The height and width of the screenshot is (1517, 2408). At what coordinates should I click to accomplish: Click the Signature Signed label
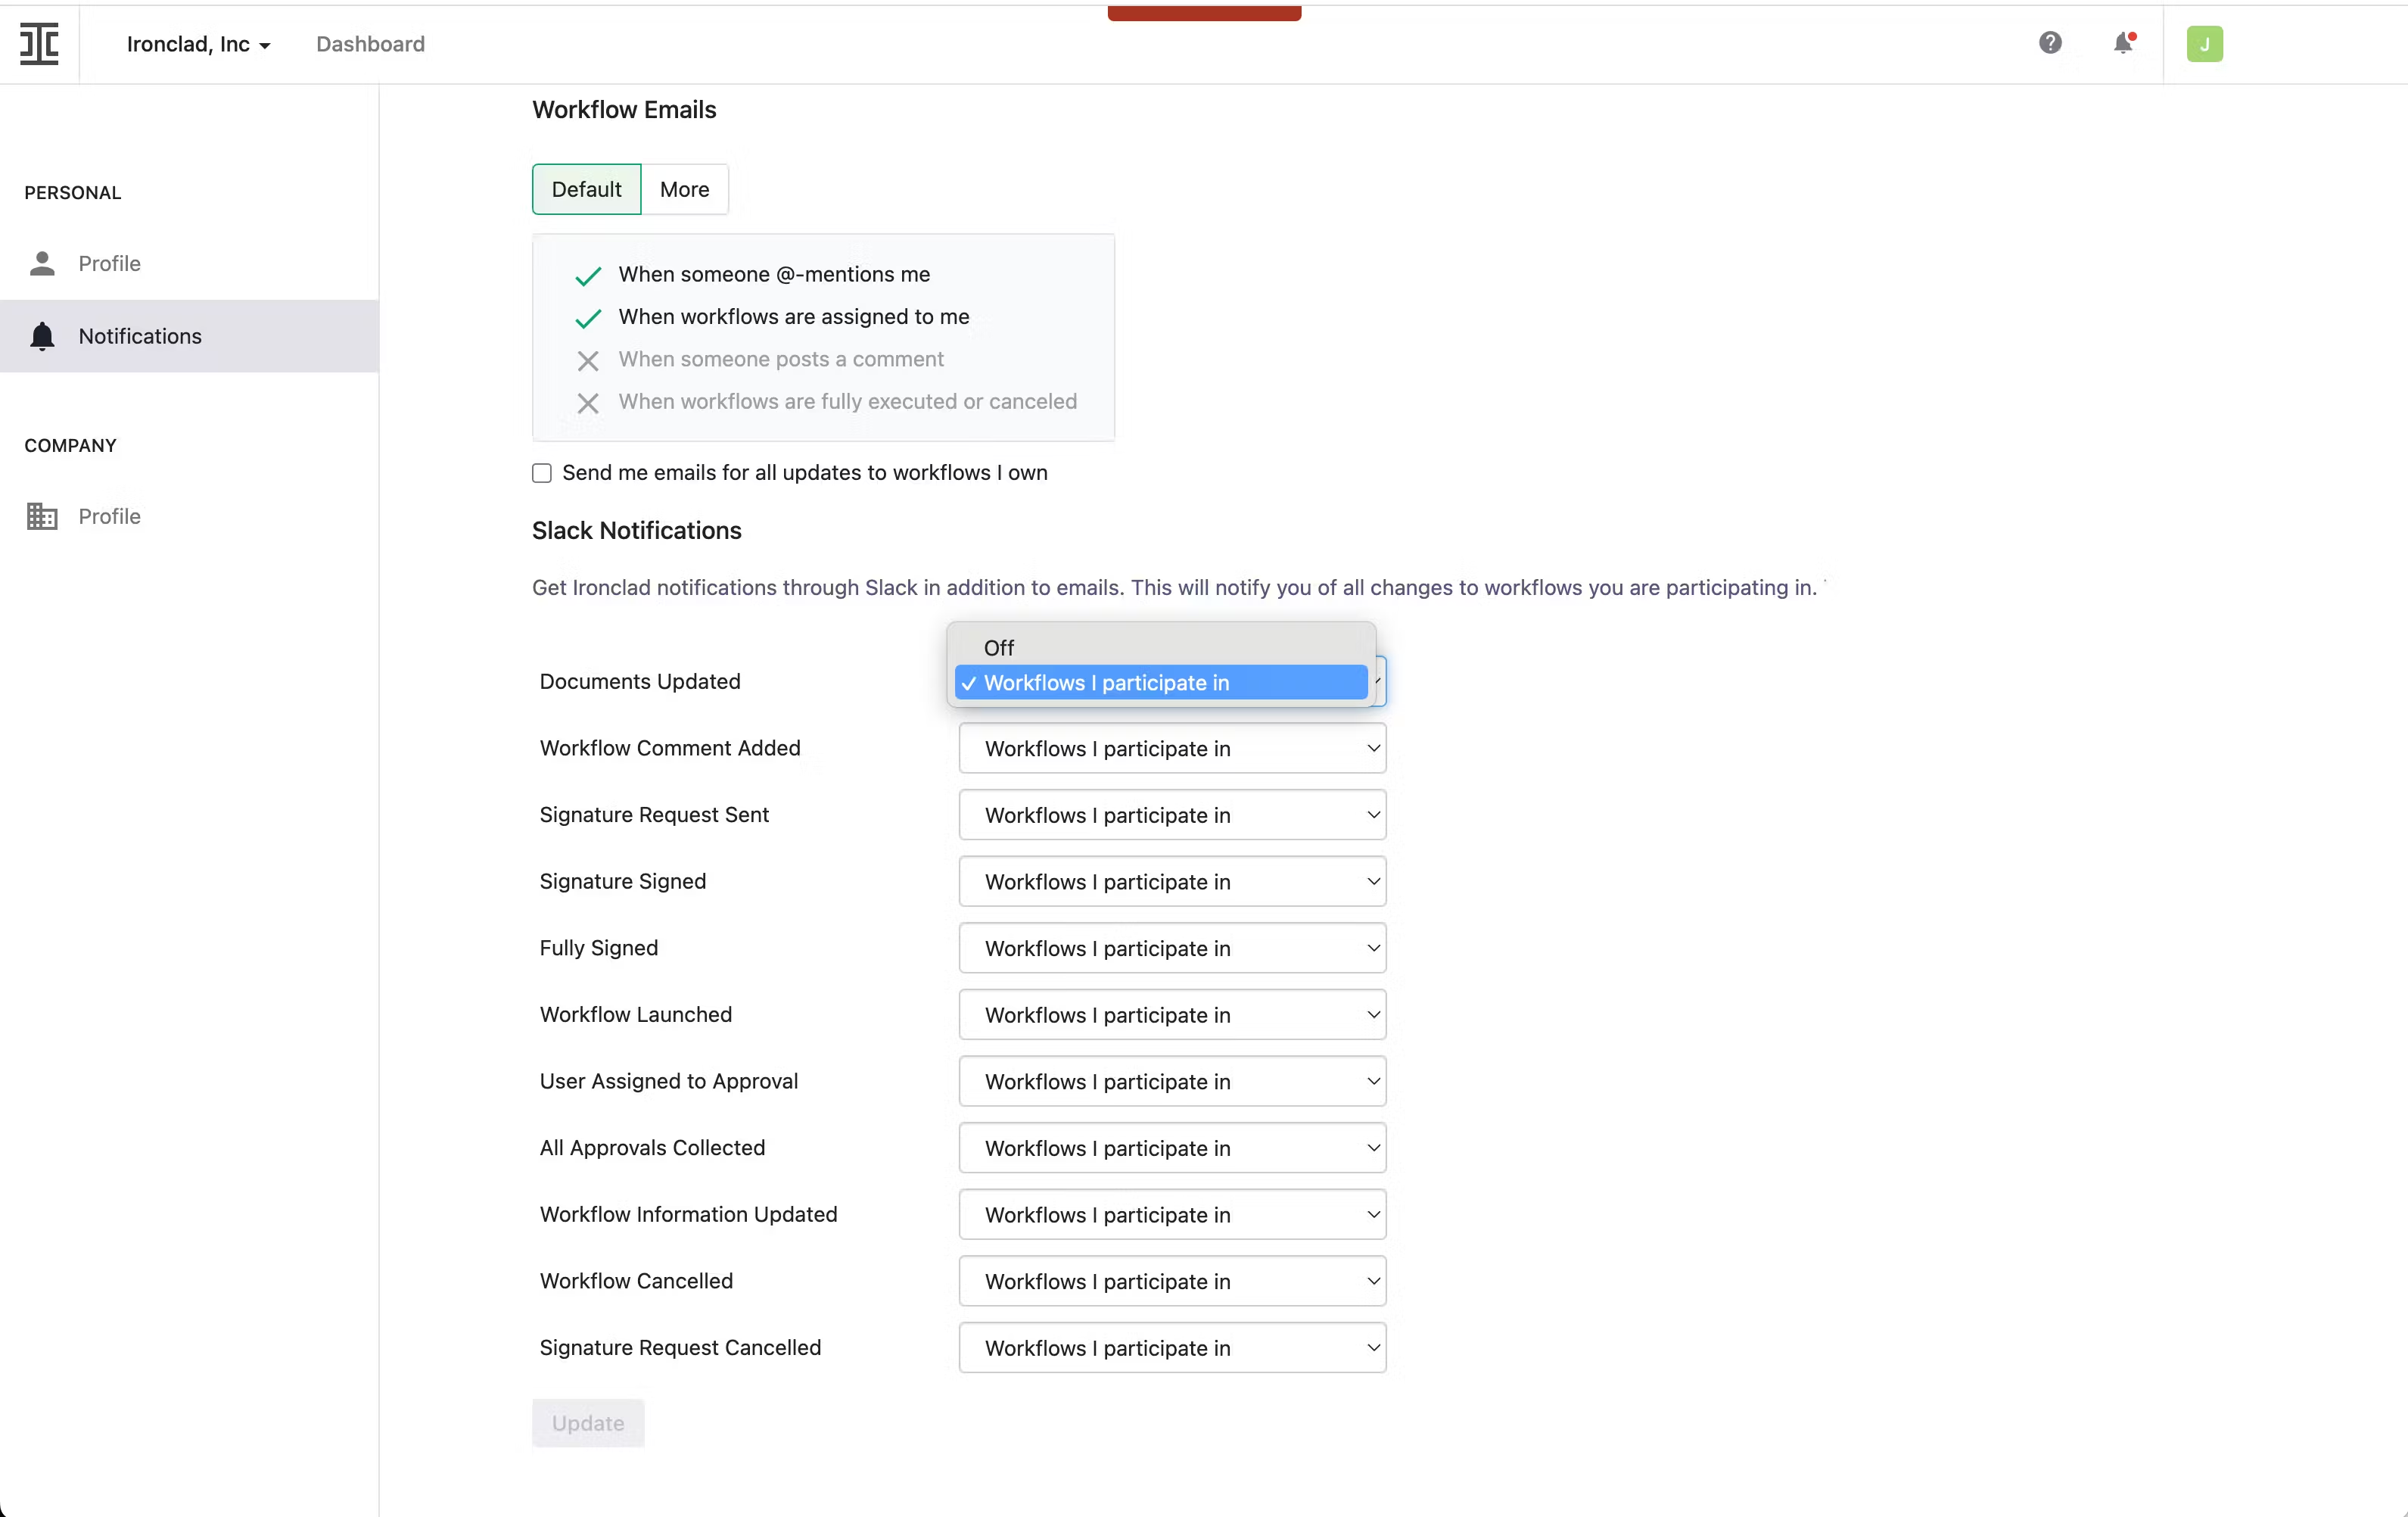click(x=623, y=881)
